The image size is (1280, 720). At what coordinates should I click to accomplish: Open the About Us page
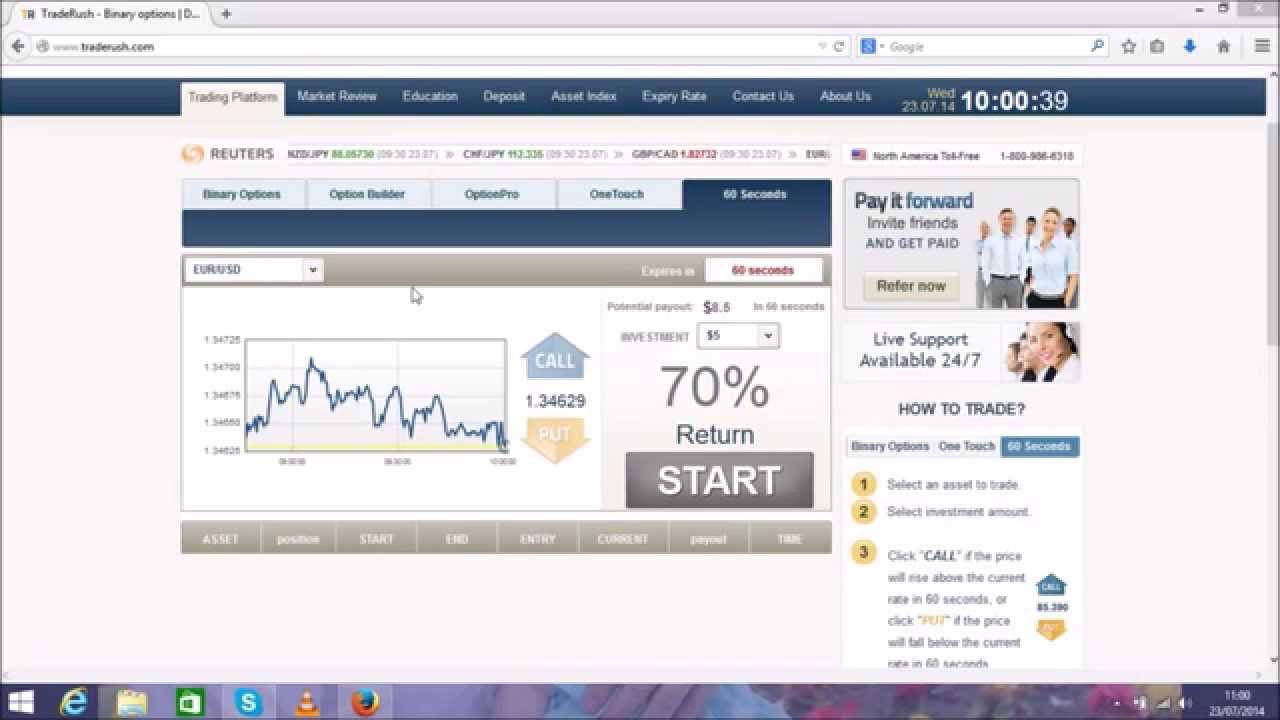(845, 96)
